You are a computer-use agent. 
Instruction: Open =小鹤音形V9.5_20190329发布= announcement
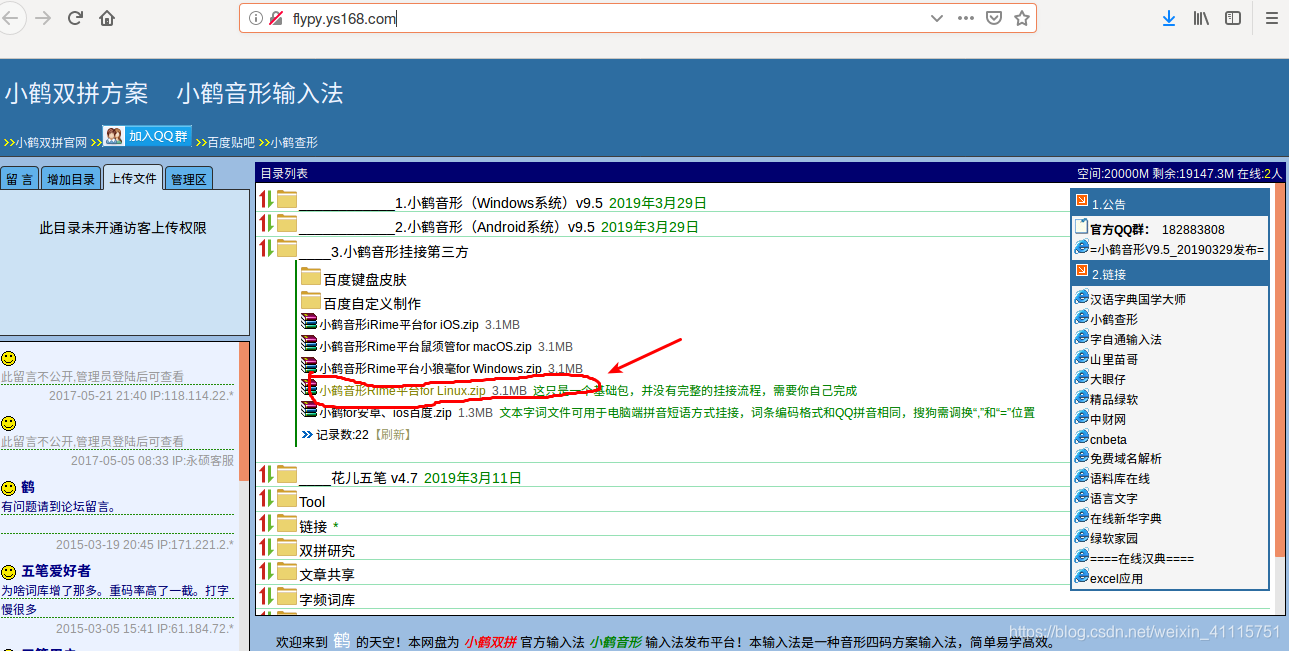click(x=1177, y=249)
